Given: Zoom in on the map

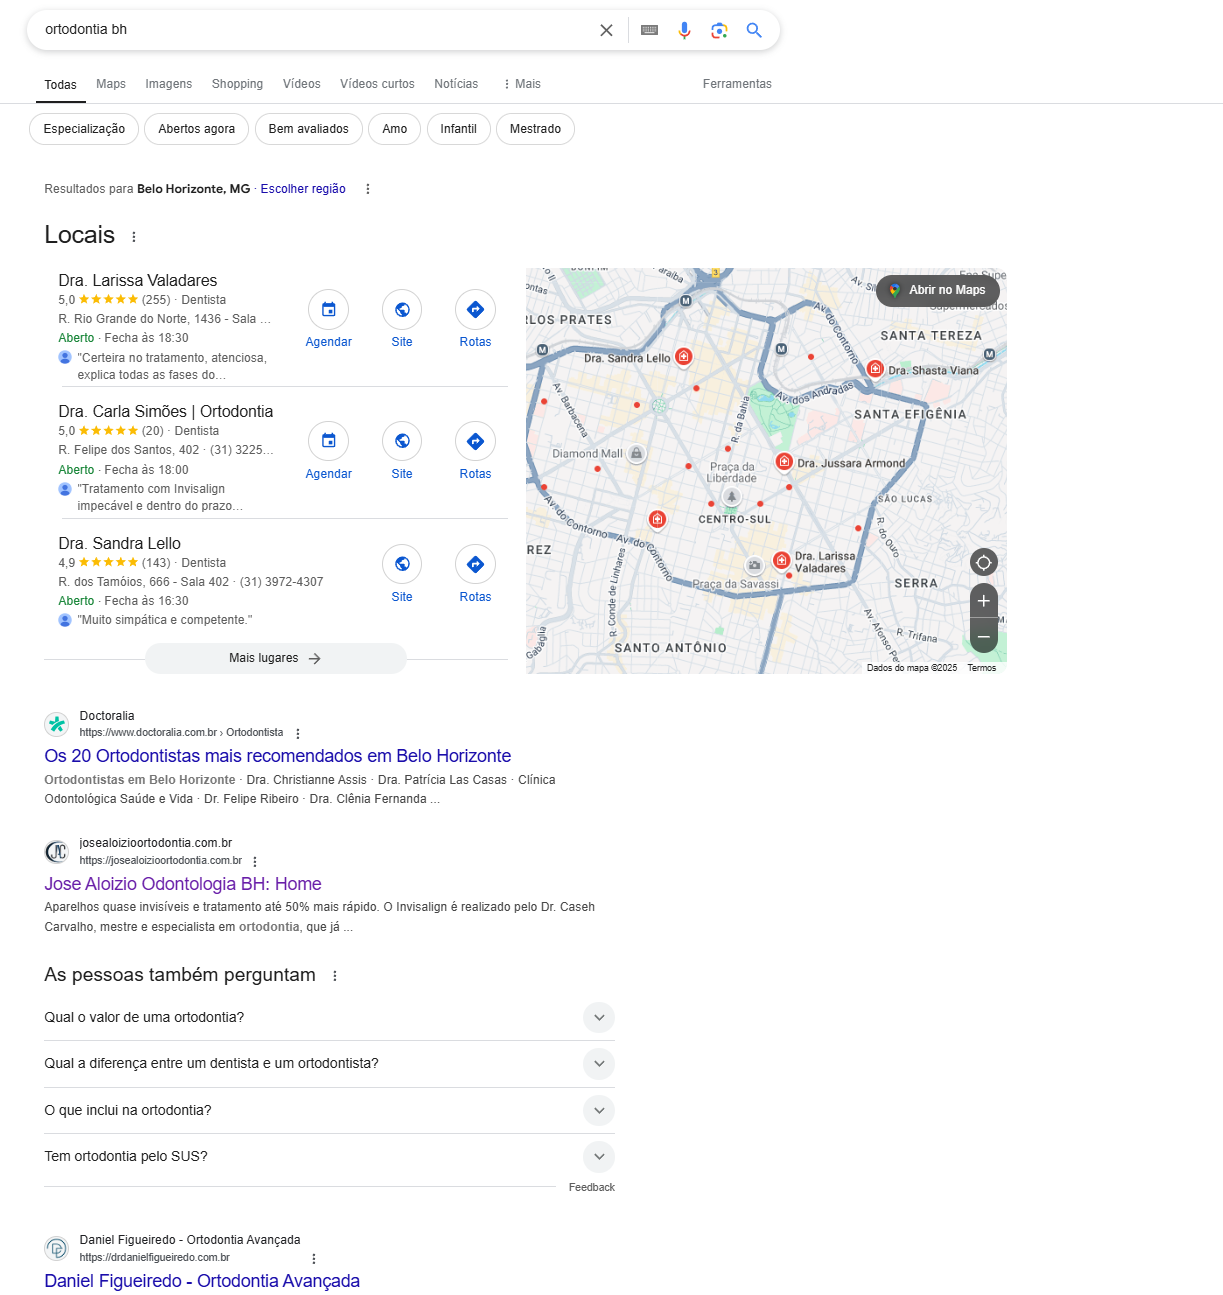Looking at the screenshot, I should click(x=983, y=601).
